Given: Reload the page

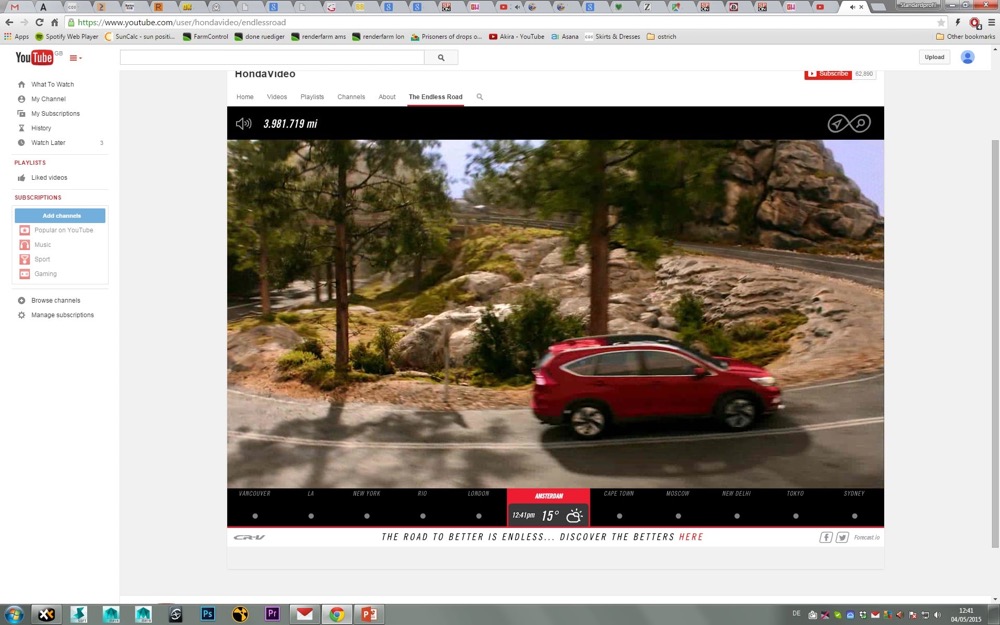Looking at the screenshot, I should 40,22.
